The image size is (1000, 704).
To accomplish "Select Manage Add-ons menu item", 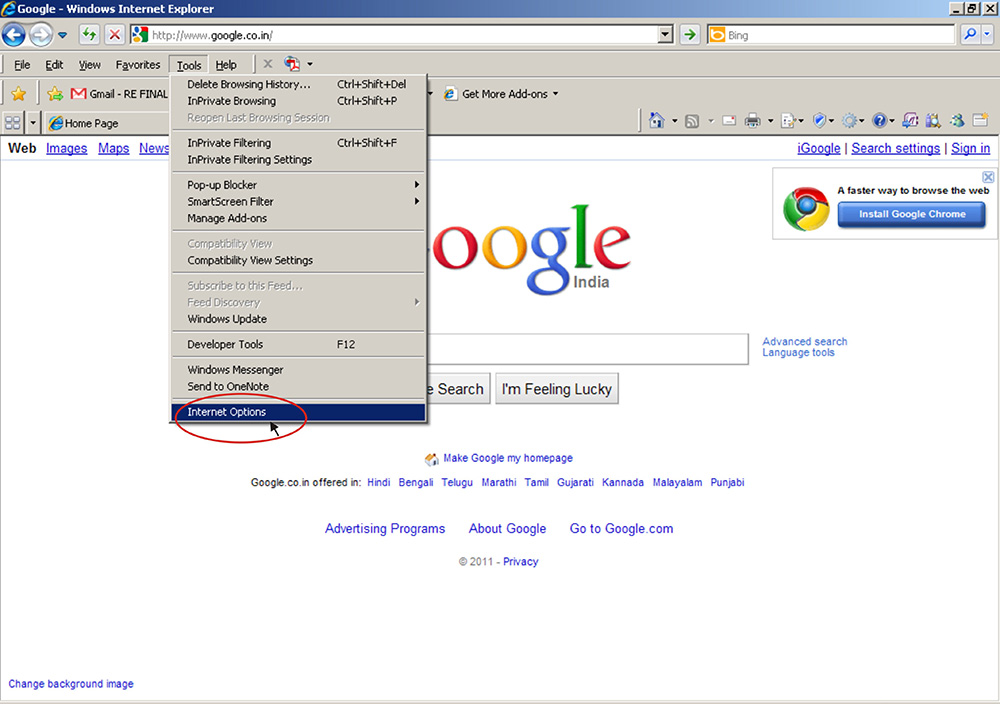I will coord(298,218).
